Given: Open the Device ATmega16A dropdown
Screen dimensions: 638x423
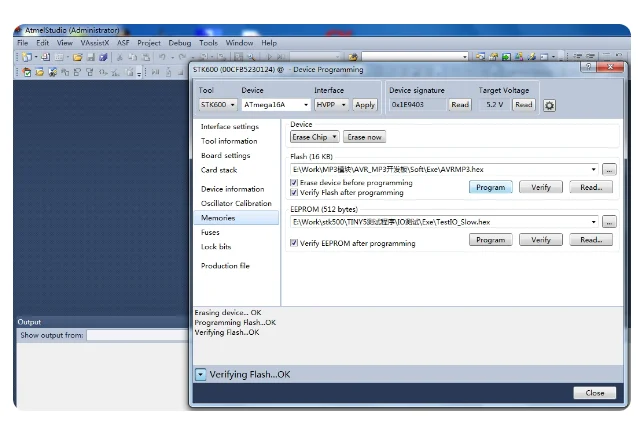Looking at the screenshot, I should coord(276,105).
